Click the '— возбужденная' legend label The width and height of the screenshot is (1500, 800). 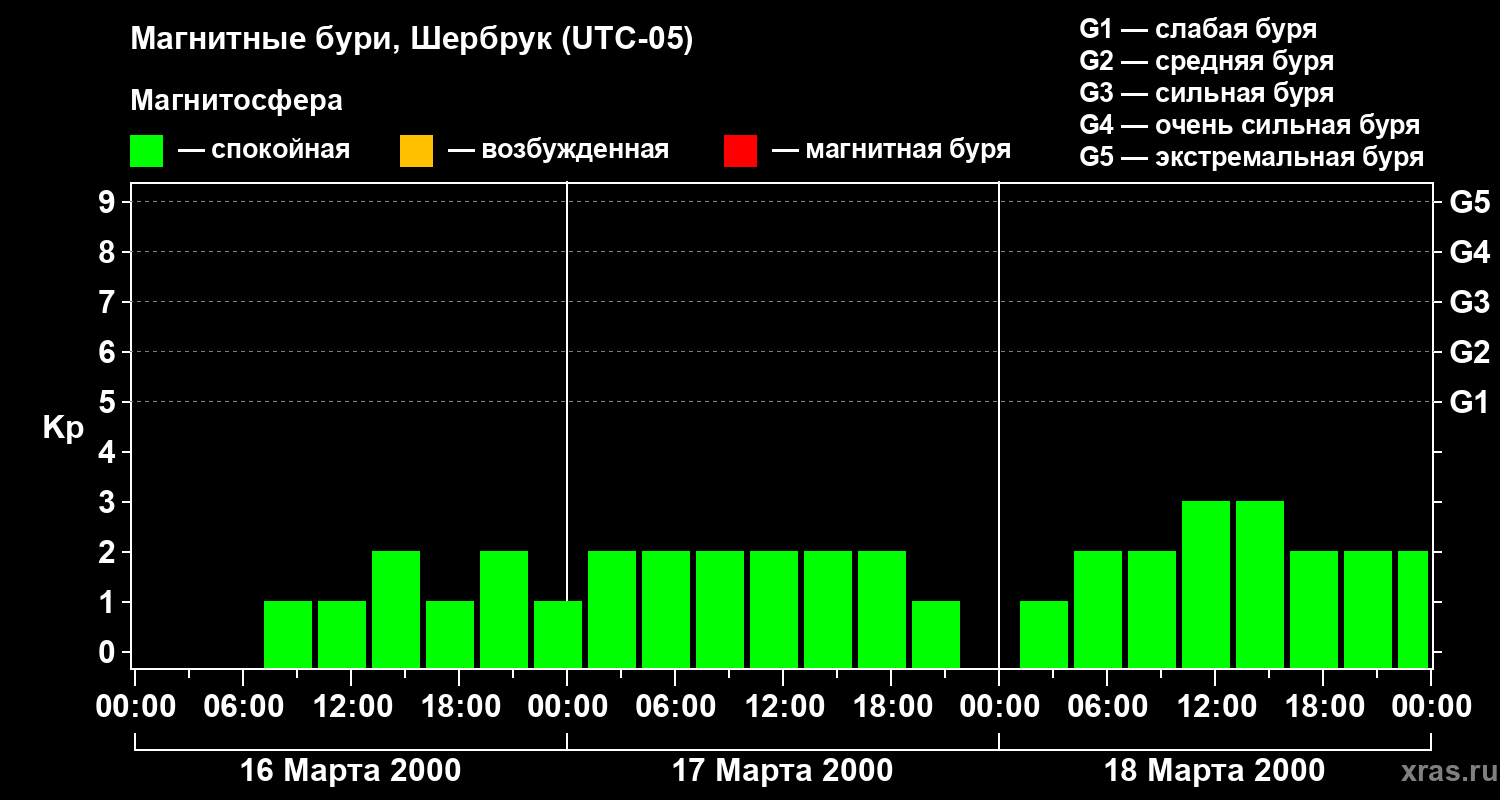tap(558, 150)
